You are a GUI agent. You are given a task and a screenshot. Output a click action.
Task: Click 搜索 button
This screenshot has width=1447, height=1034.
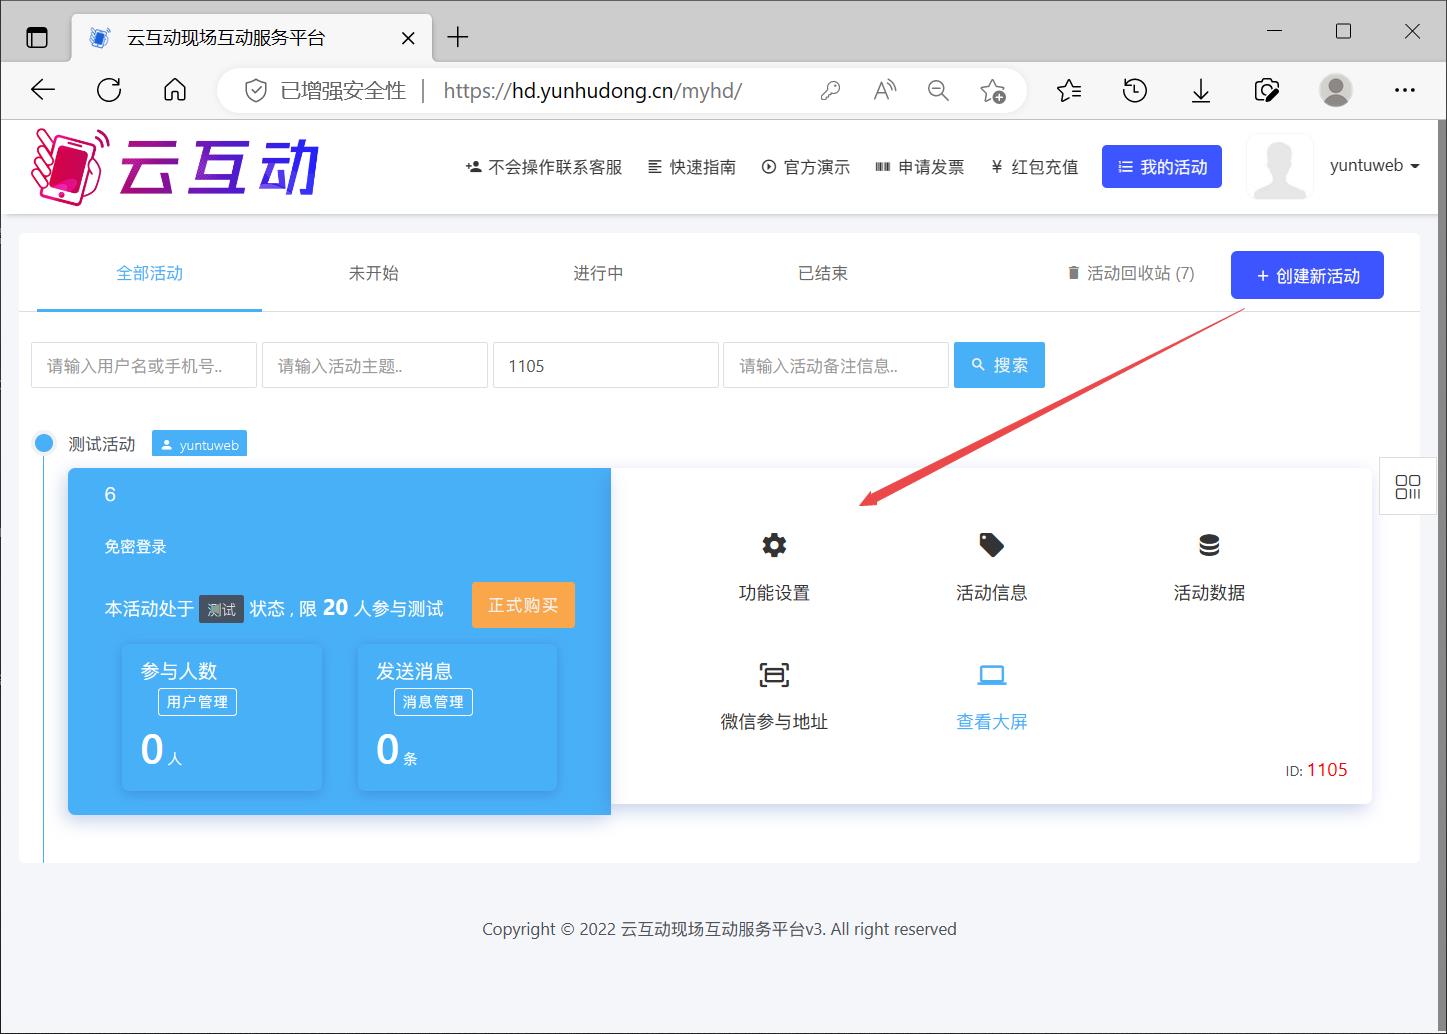click(x=999, y=365)
